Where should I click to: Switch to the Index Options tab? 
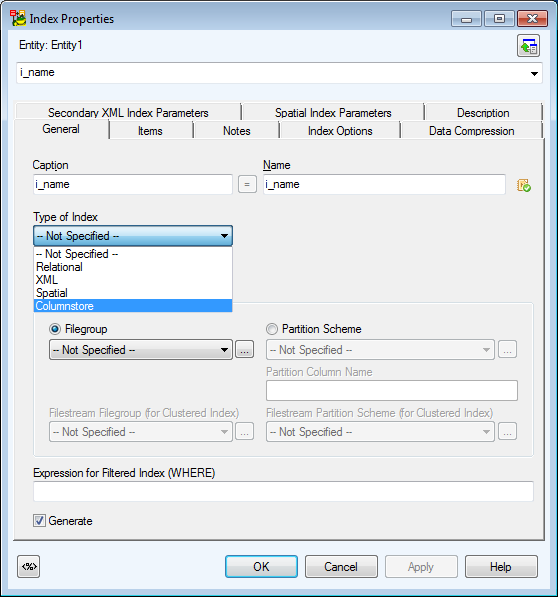click(x=340, y=131)
